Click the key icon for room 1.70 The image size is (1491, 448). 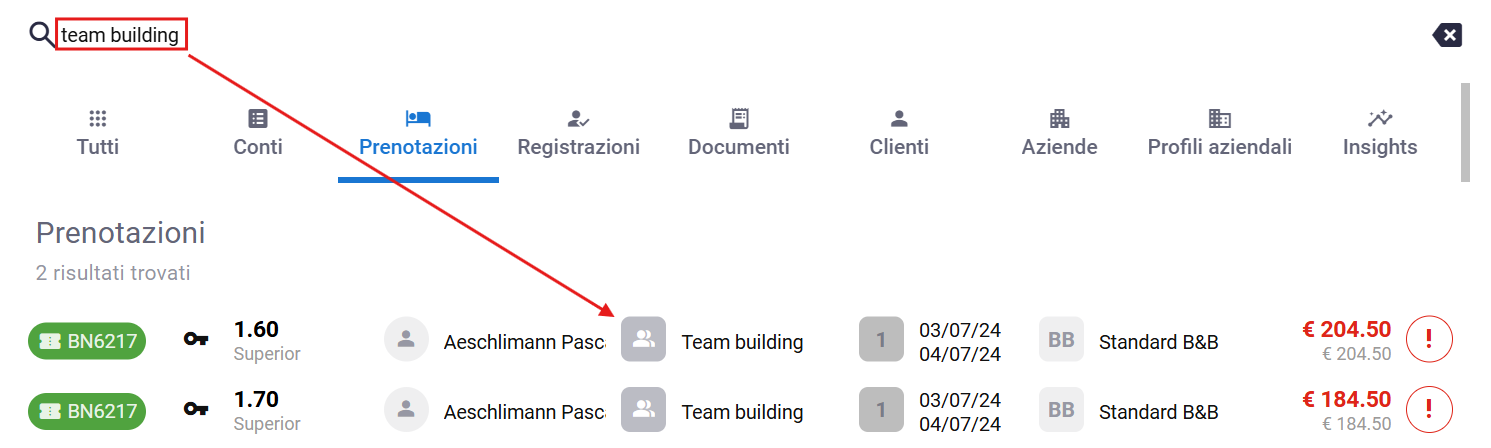click(x=197, y=410)
